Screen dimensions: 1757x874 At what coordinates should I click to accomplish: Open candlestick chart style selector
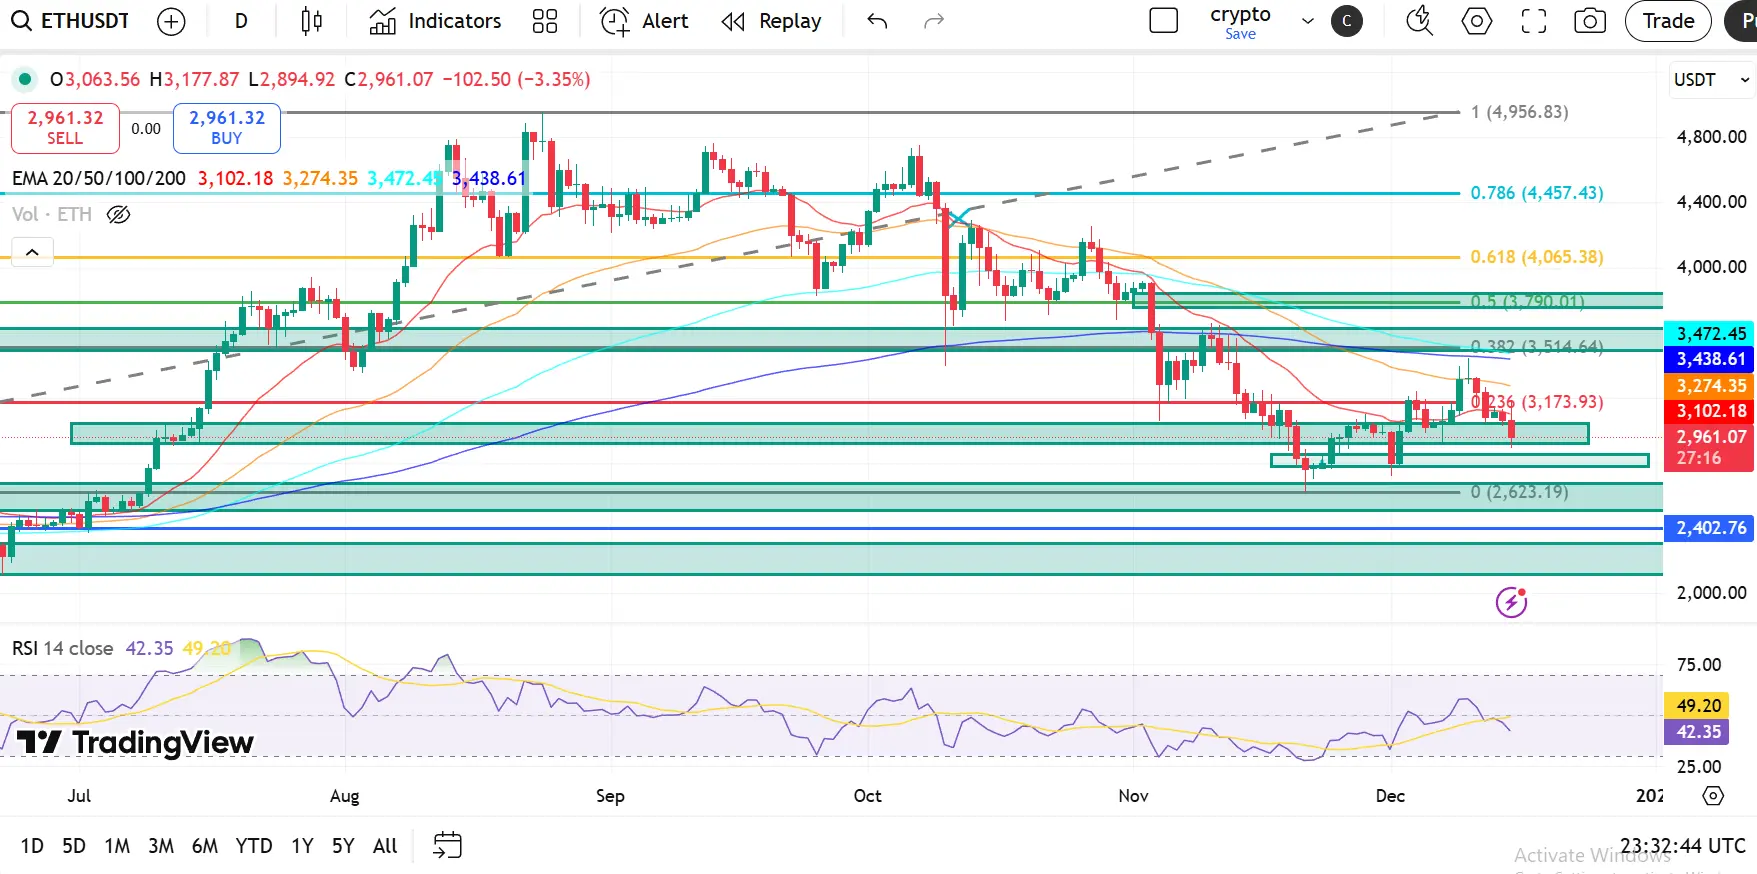click(312, 21)
